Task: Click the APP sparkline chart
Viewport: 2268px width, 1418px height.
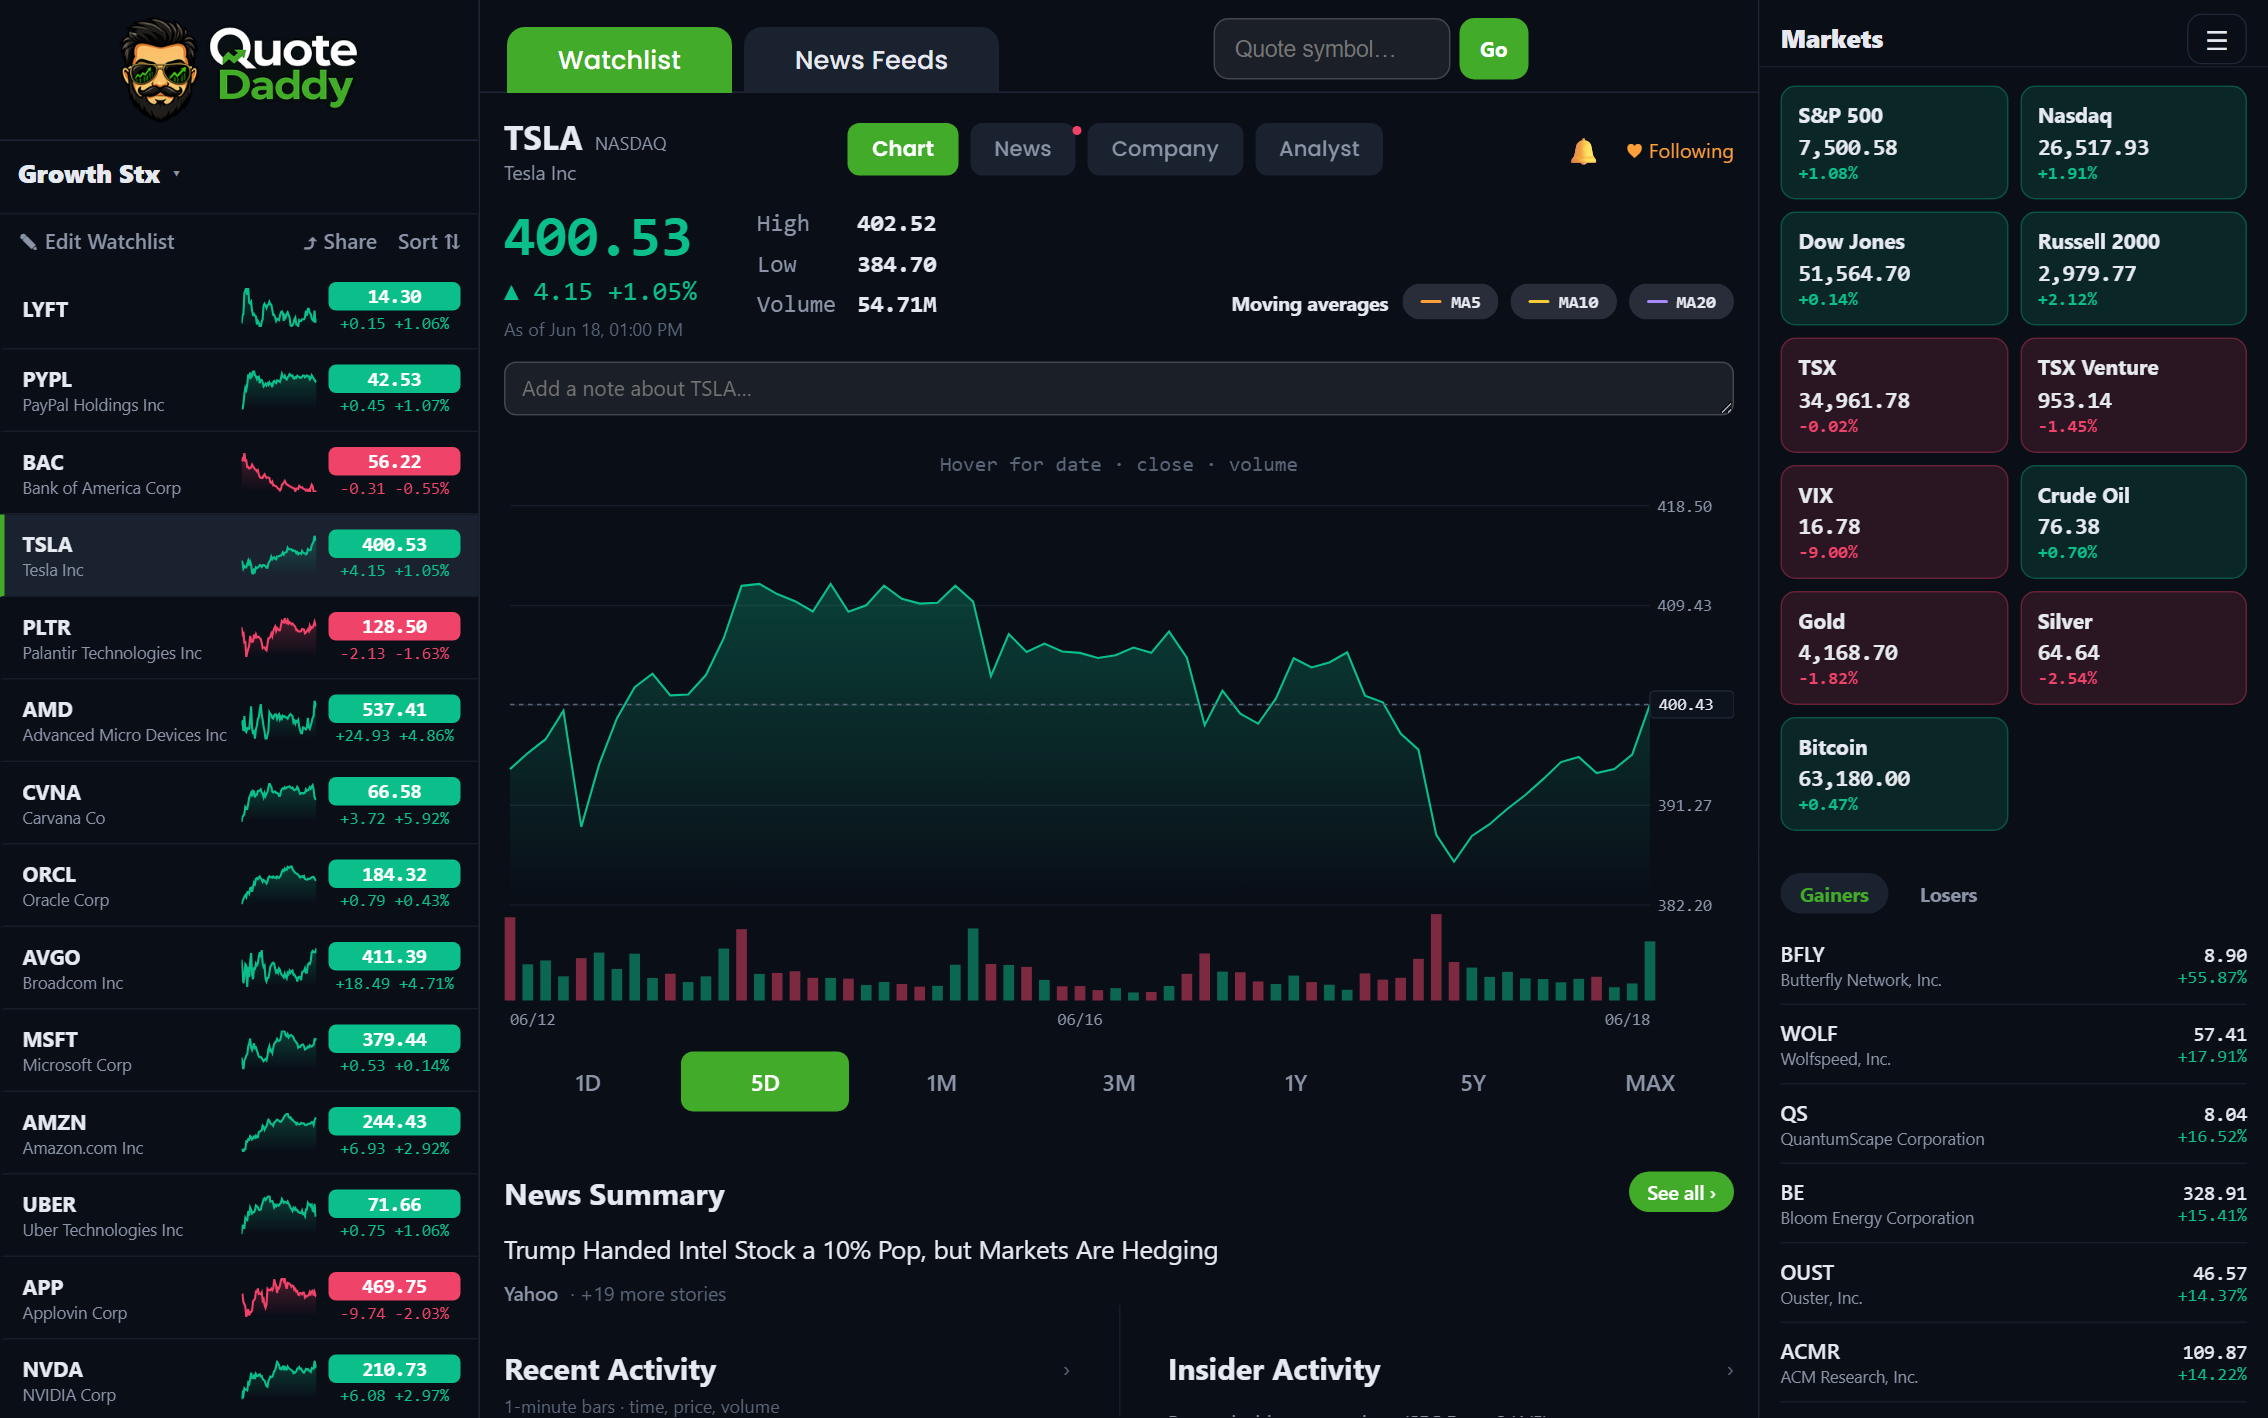Action: point(279,1299)
